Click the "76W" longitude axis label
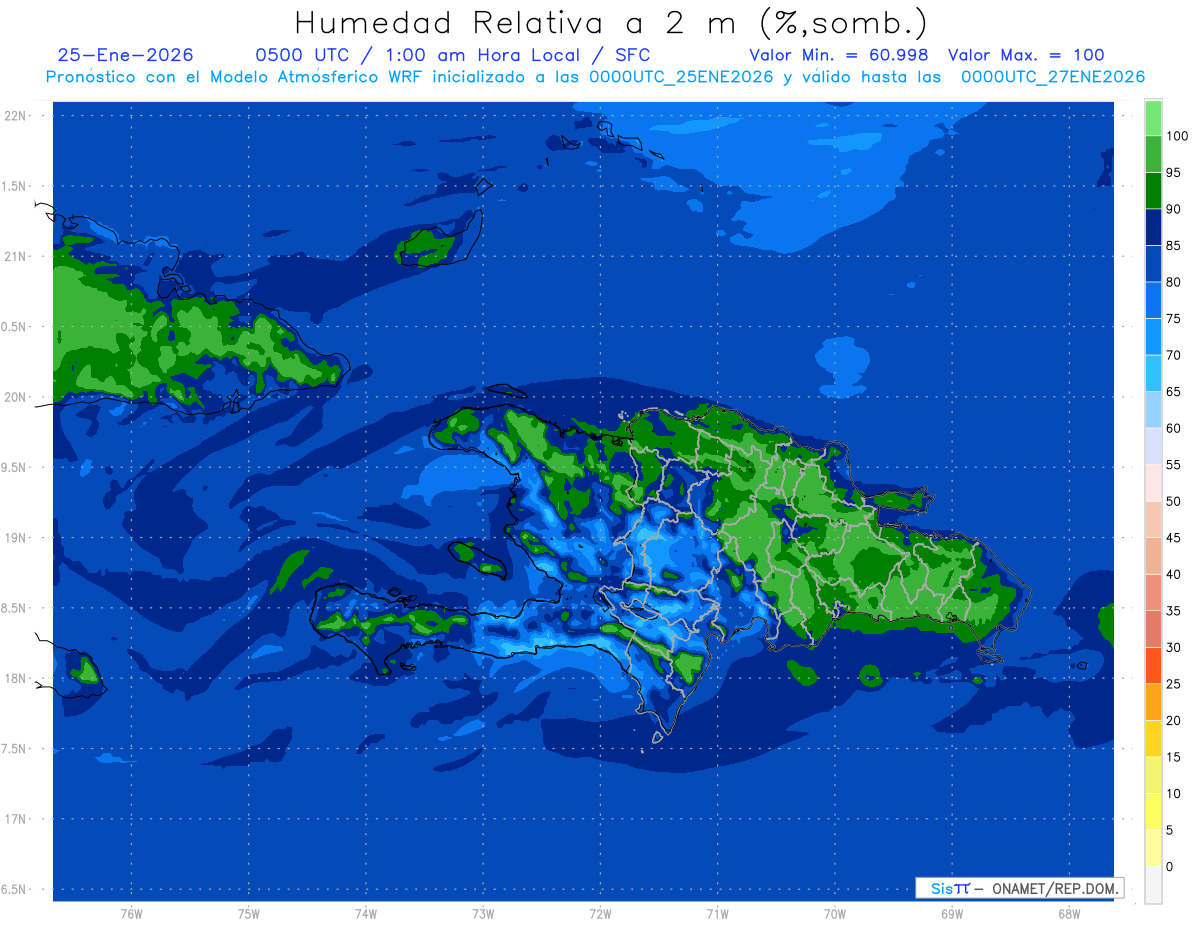The image size is (1200, 927). click(131, 913)
